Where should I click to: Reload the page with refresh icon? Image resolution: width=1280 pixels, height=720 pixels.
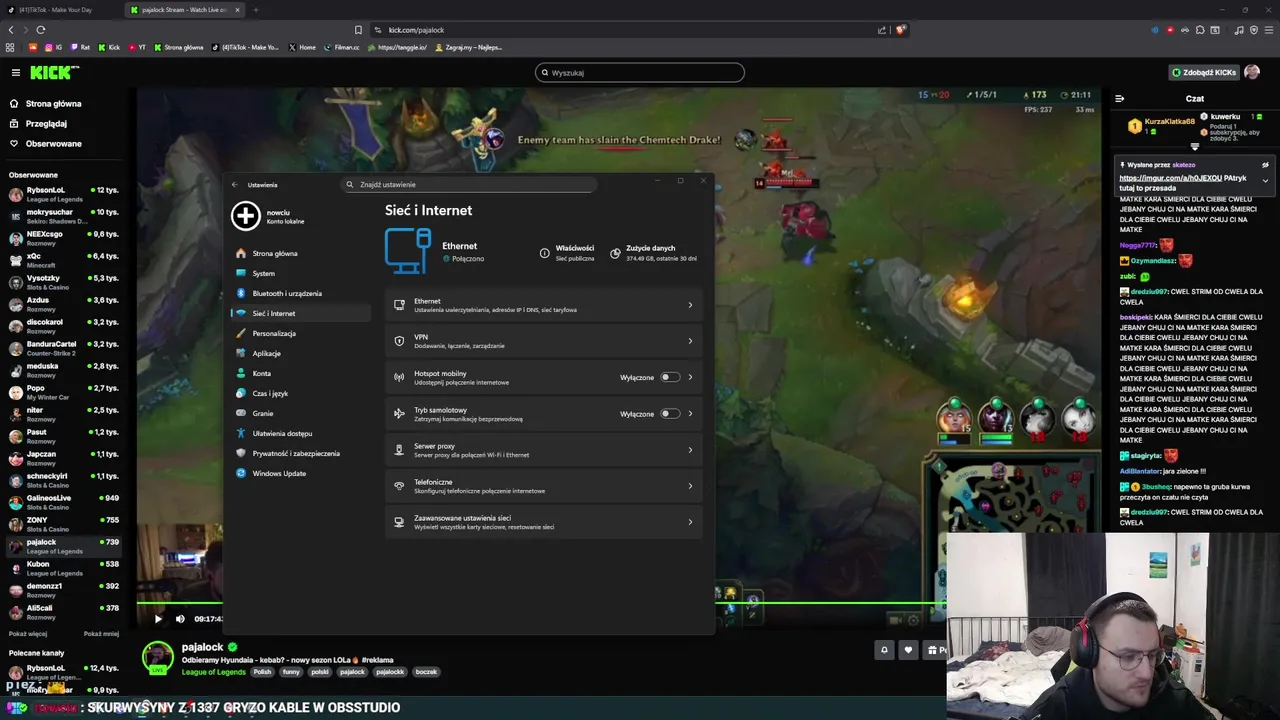(x=40, y=30)
